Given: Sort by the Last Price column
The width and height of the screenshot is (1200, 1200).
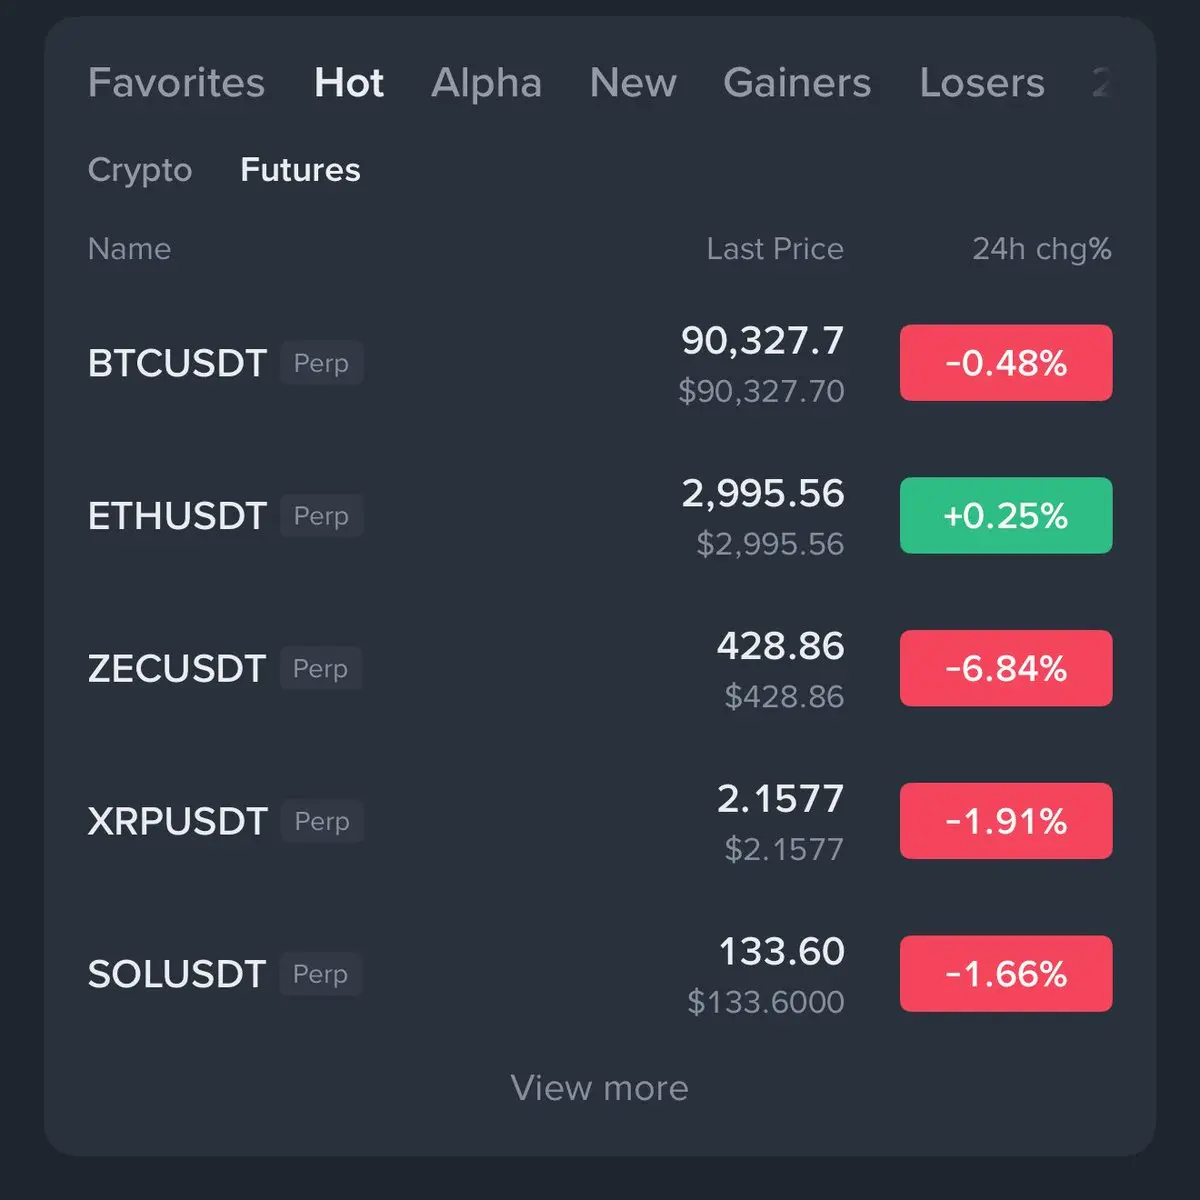Looking at the screenshot, I should [774, 249].
